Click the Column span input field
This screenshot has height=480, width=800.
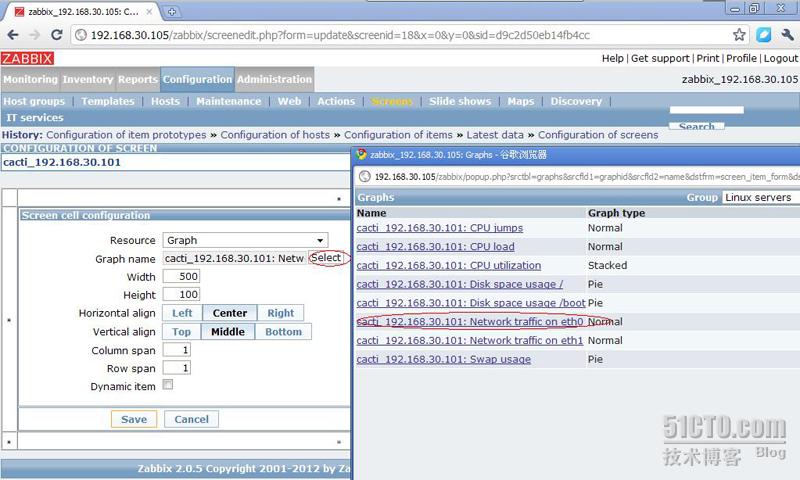click(x=177, y=349)
